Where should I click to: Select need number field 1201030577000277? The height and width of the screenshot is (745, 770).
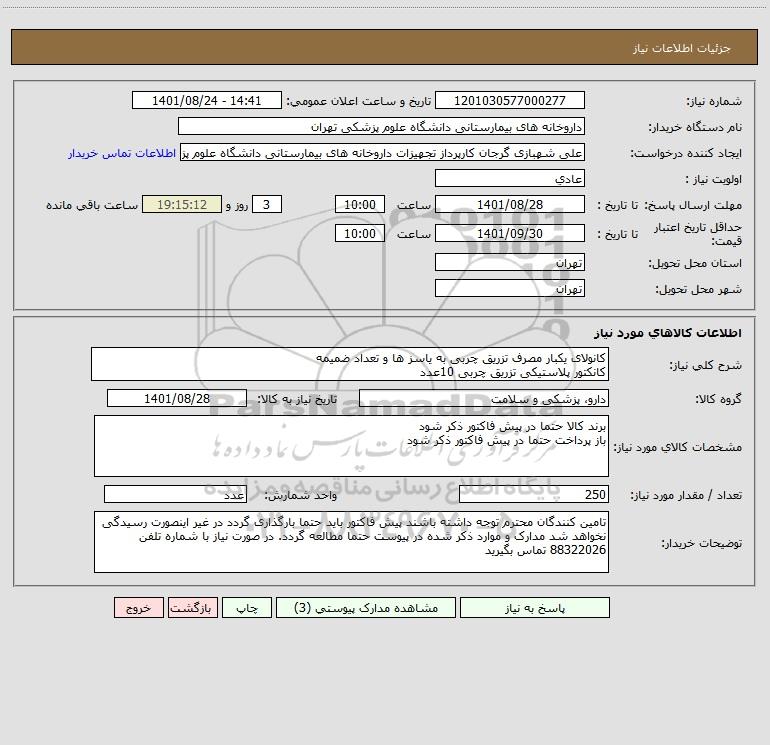510,100
